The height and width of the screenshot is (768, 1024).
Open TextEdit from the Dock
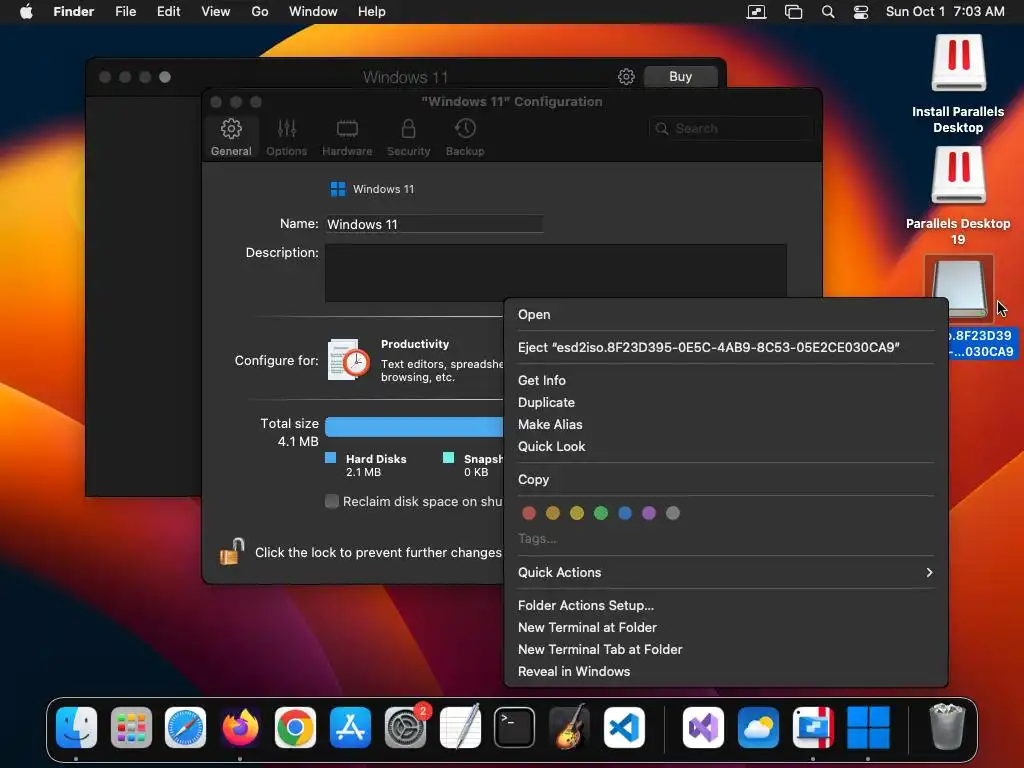[x=460, y=727]
